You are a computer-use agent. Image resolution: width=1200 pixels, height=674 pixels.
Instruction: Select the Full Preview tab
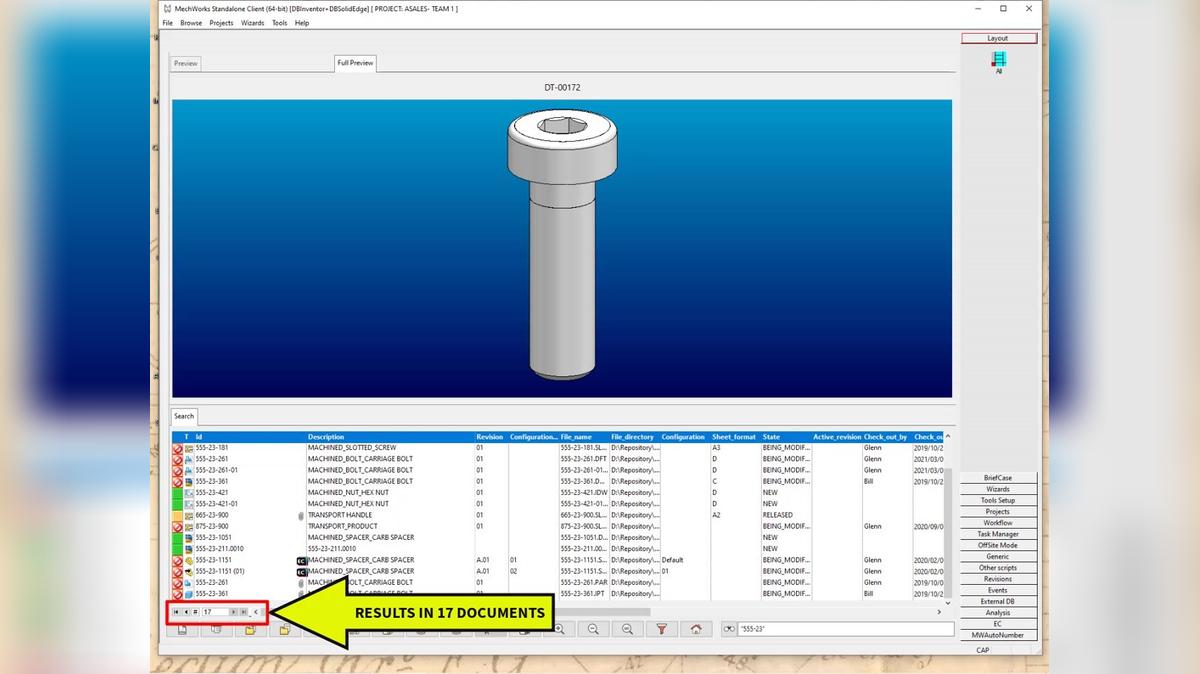coord(355,63)
